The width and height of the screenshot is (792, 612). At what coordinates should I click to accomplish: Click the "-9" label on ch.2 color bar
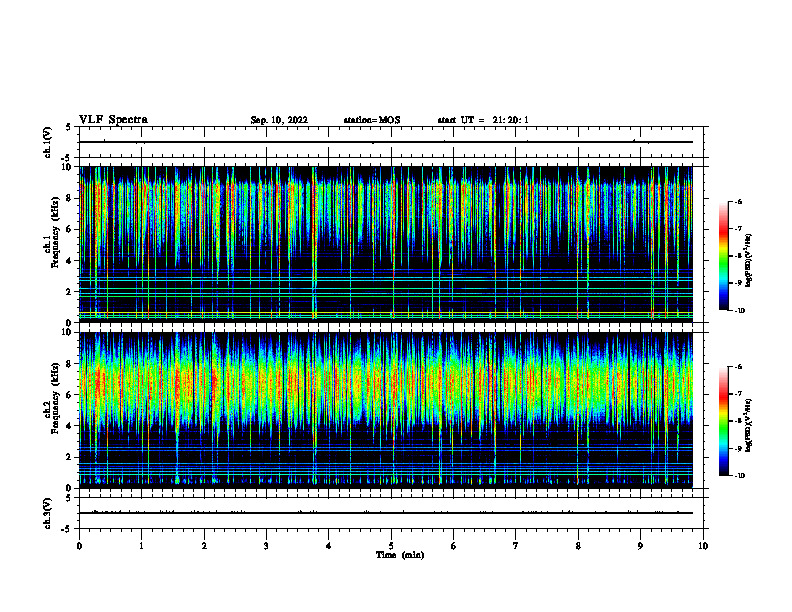(x=739, y=448)
